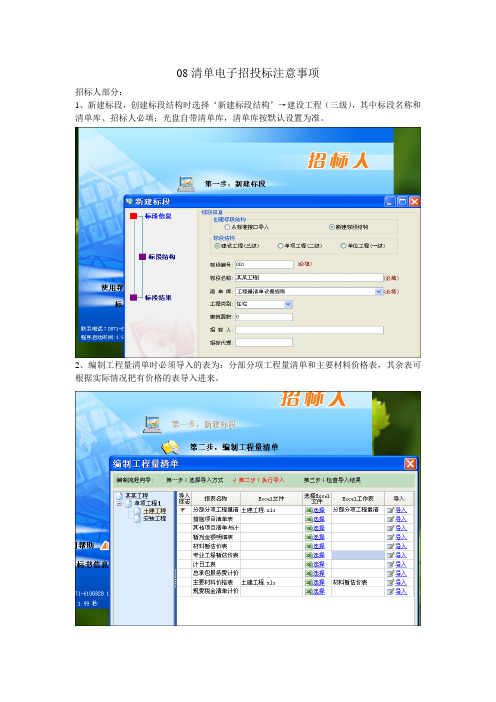The height and width of the screenshot is (702, 496).
Task: Choose 建设工程(三级) radio button
Action: [x=217, y=245]
